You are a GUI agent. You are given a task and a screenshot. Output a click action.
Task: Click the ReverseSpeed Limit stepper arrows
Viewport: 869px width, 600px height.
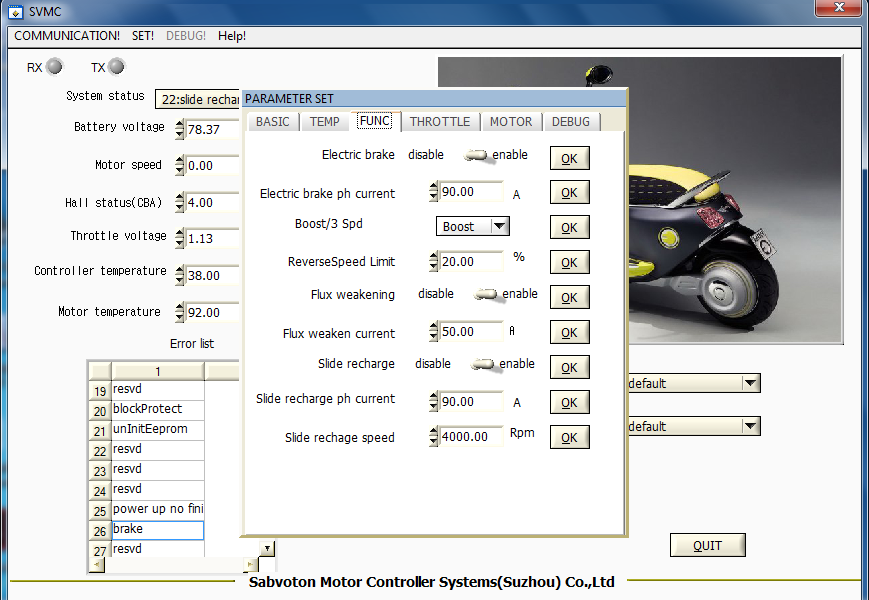433,262
